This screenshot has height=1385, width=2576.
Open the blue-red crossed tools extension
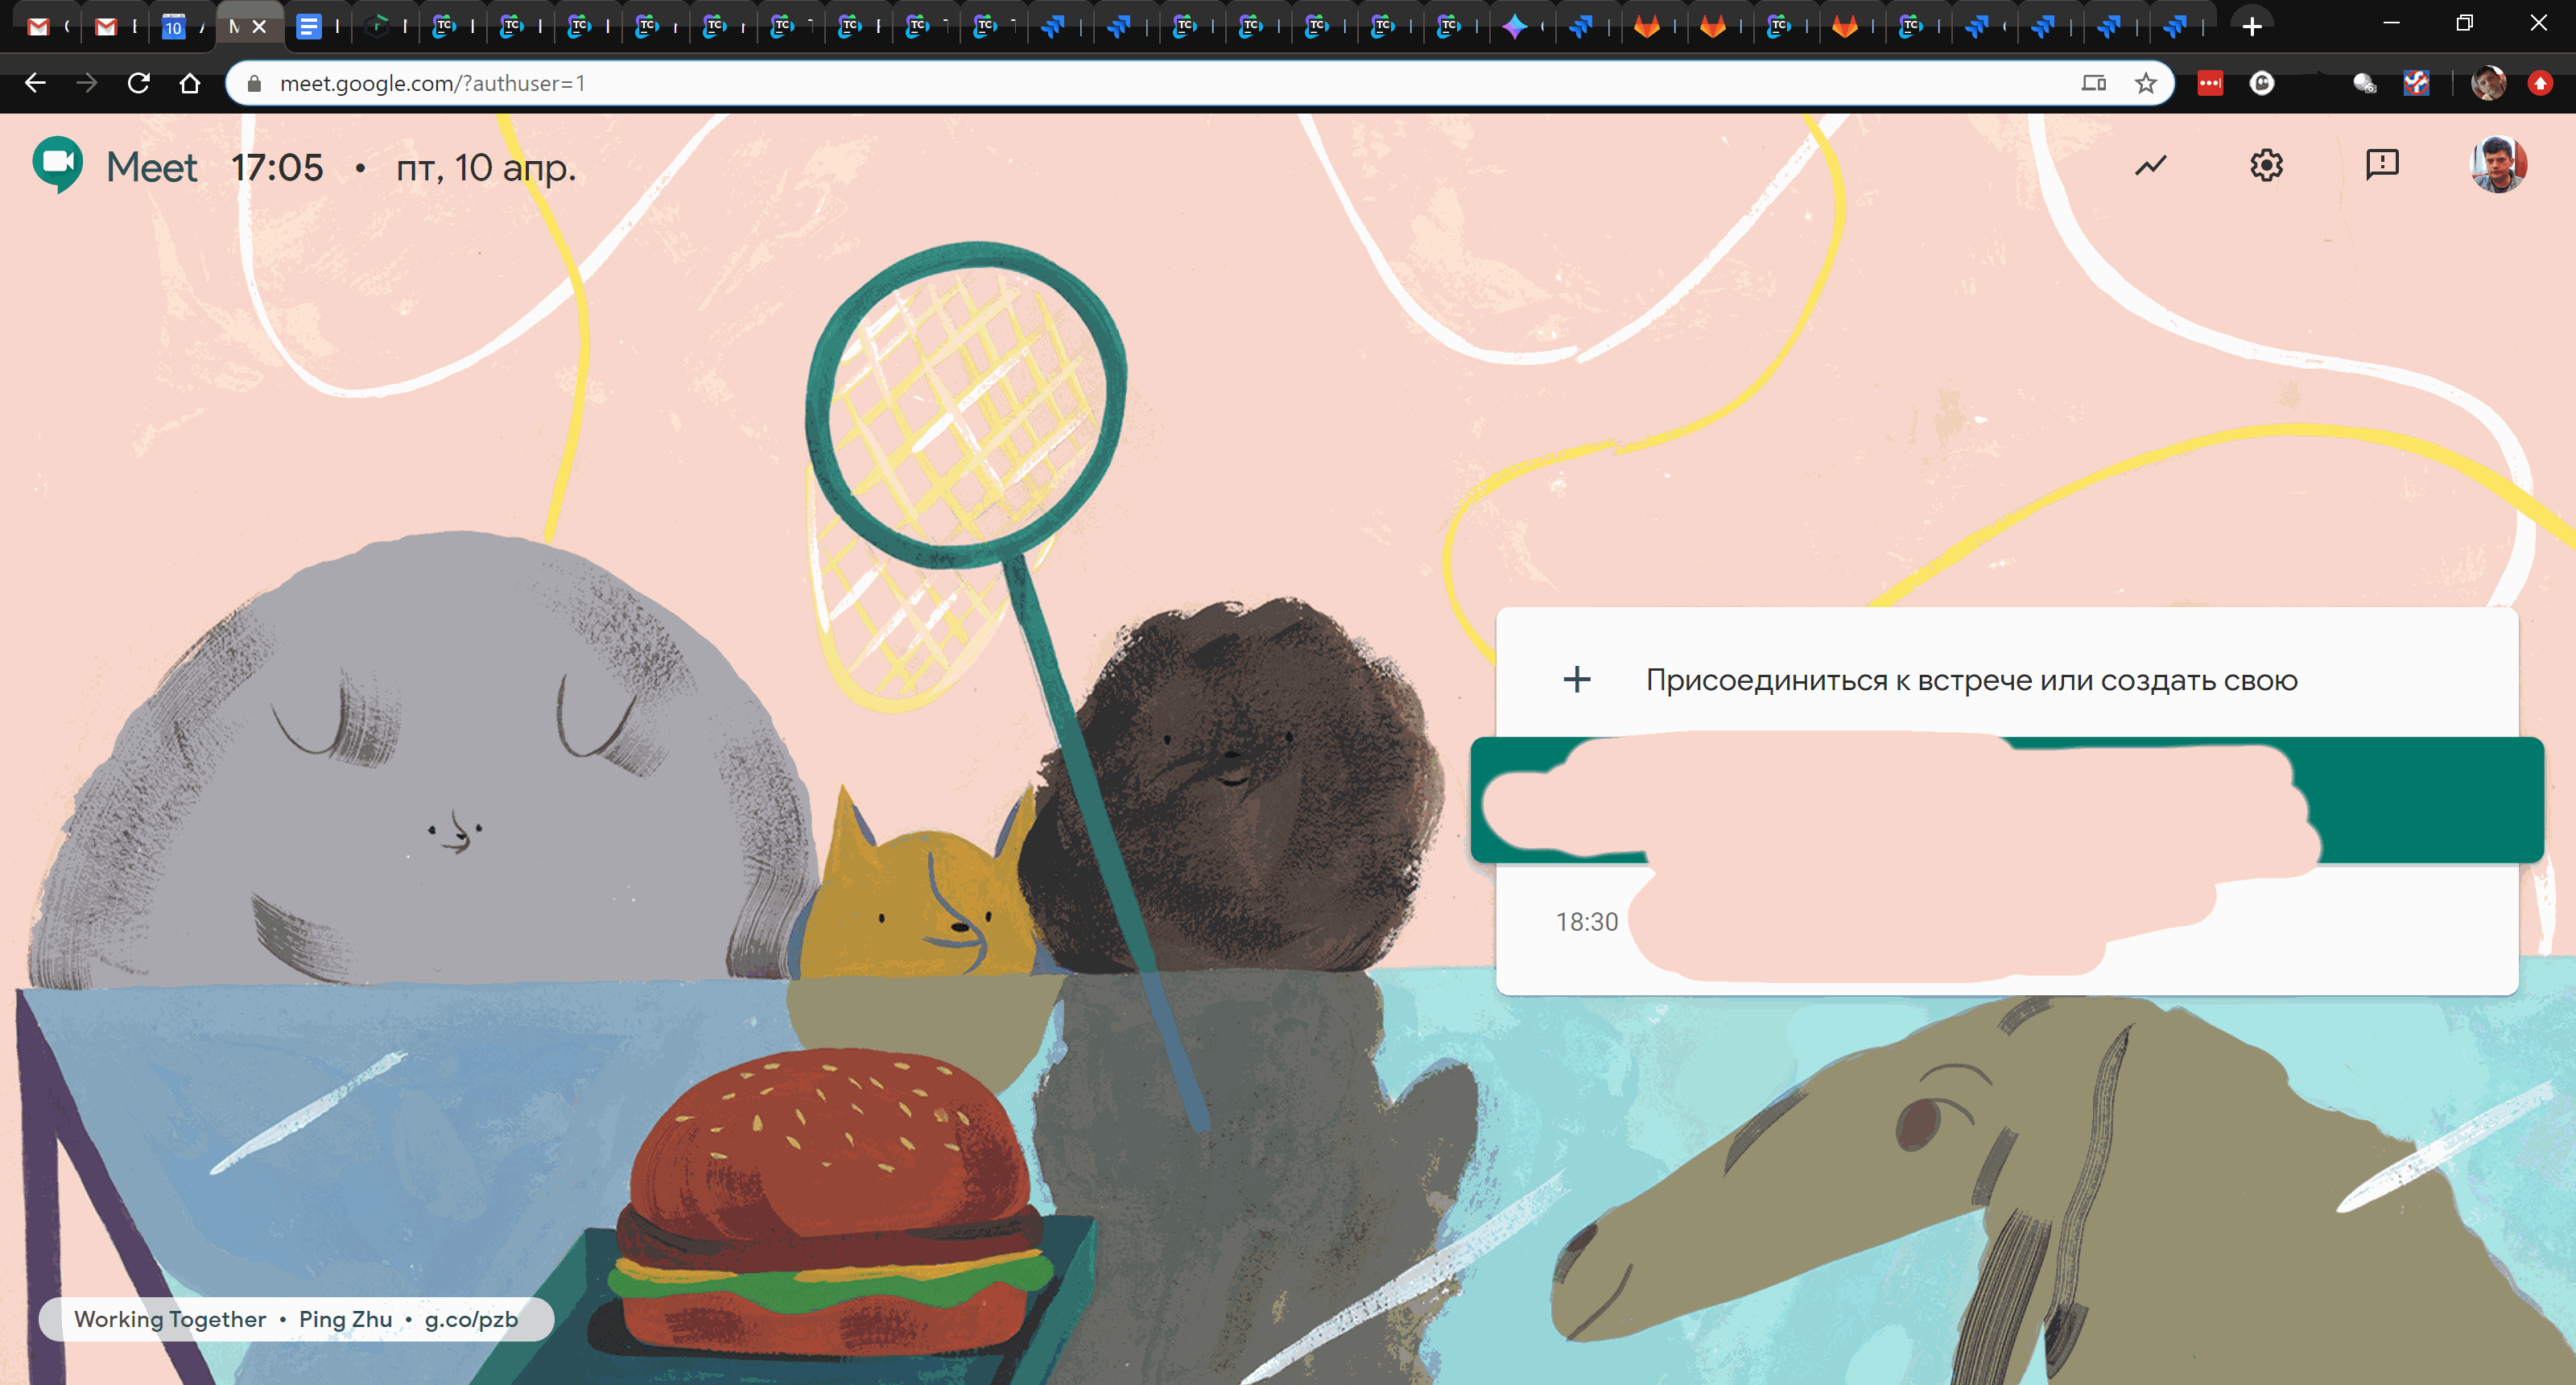click(2416, 83)
